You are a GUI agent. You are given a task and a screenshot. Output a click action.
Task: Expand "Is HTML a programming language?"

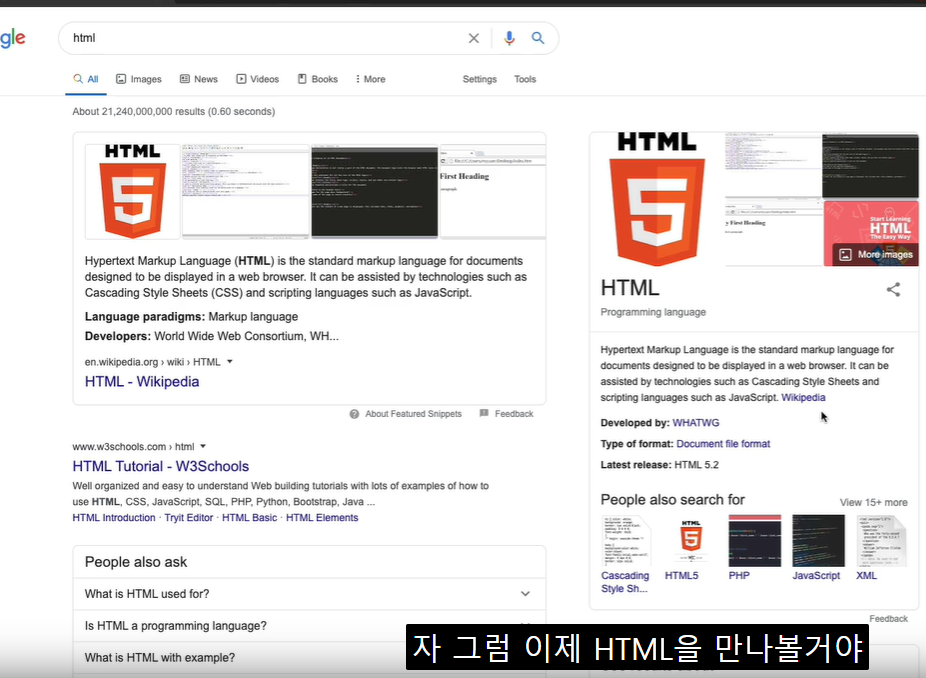[x=309, y=626]
